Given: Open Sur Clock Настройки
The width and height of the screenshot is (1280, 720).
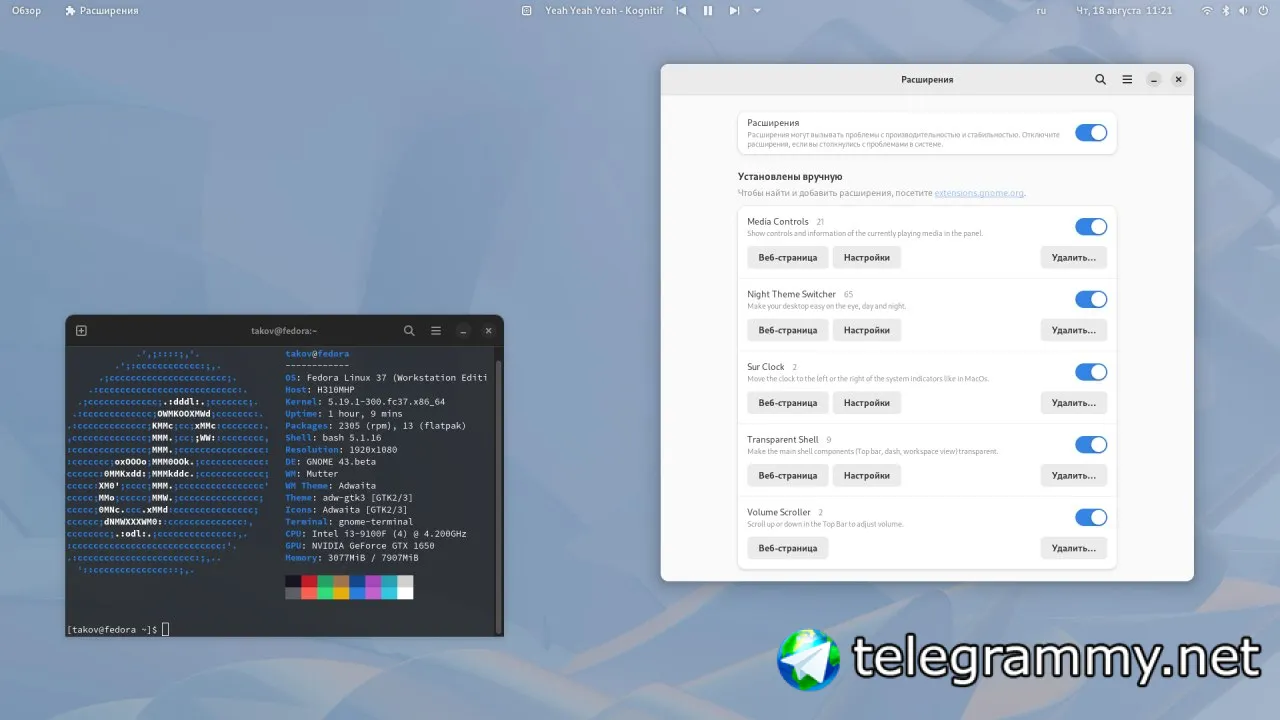Looking at the screenshot, I should [x=867, y=403].
